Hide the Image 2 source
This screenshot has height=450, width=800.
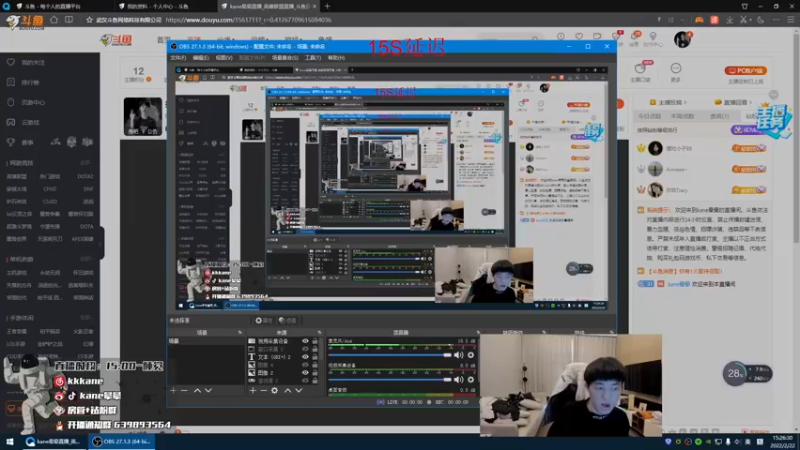pyautogui.click(x=305, y=373)
